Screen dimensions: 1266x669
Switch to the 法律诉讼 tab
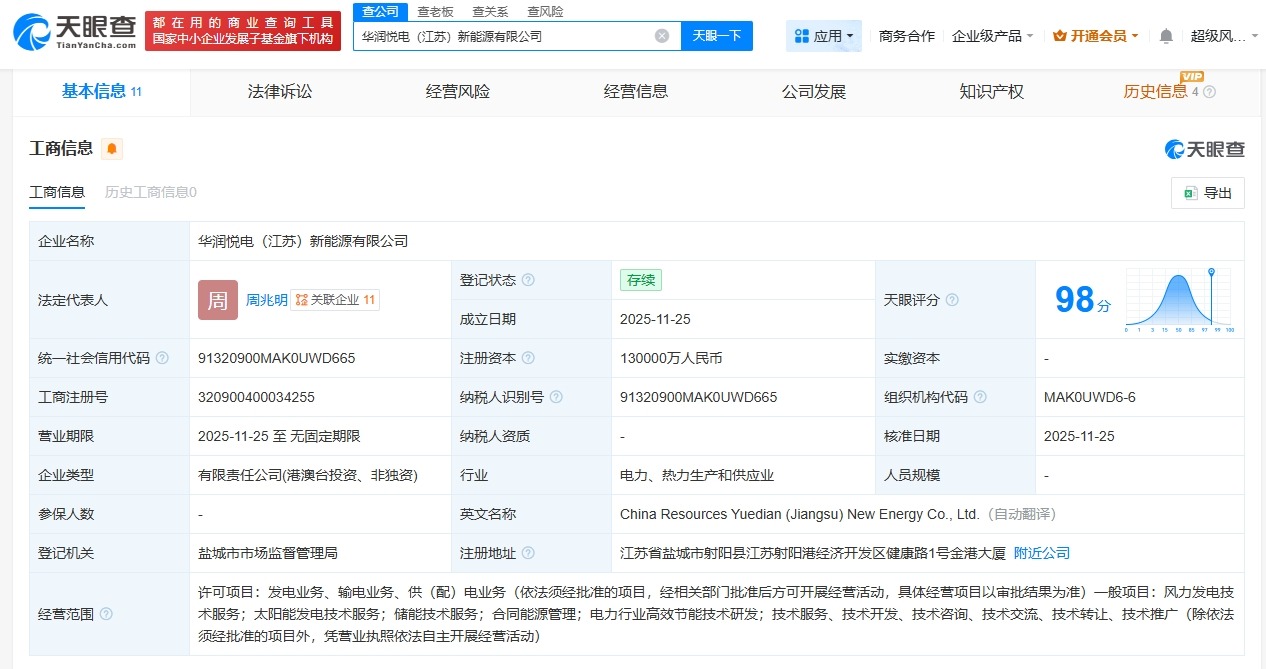coord(279,91)
